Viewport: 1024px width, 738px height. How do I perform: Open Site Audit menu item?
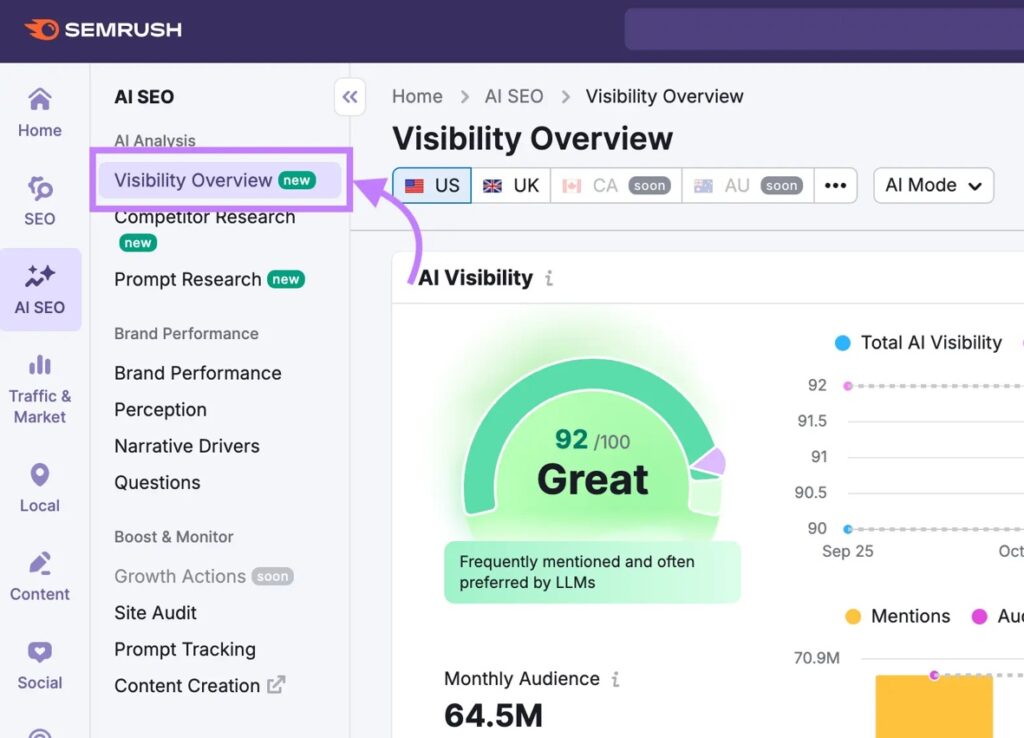tap(155, 613)
